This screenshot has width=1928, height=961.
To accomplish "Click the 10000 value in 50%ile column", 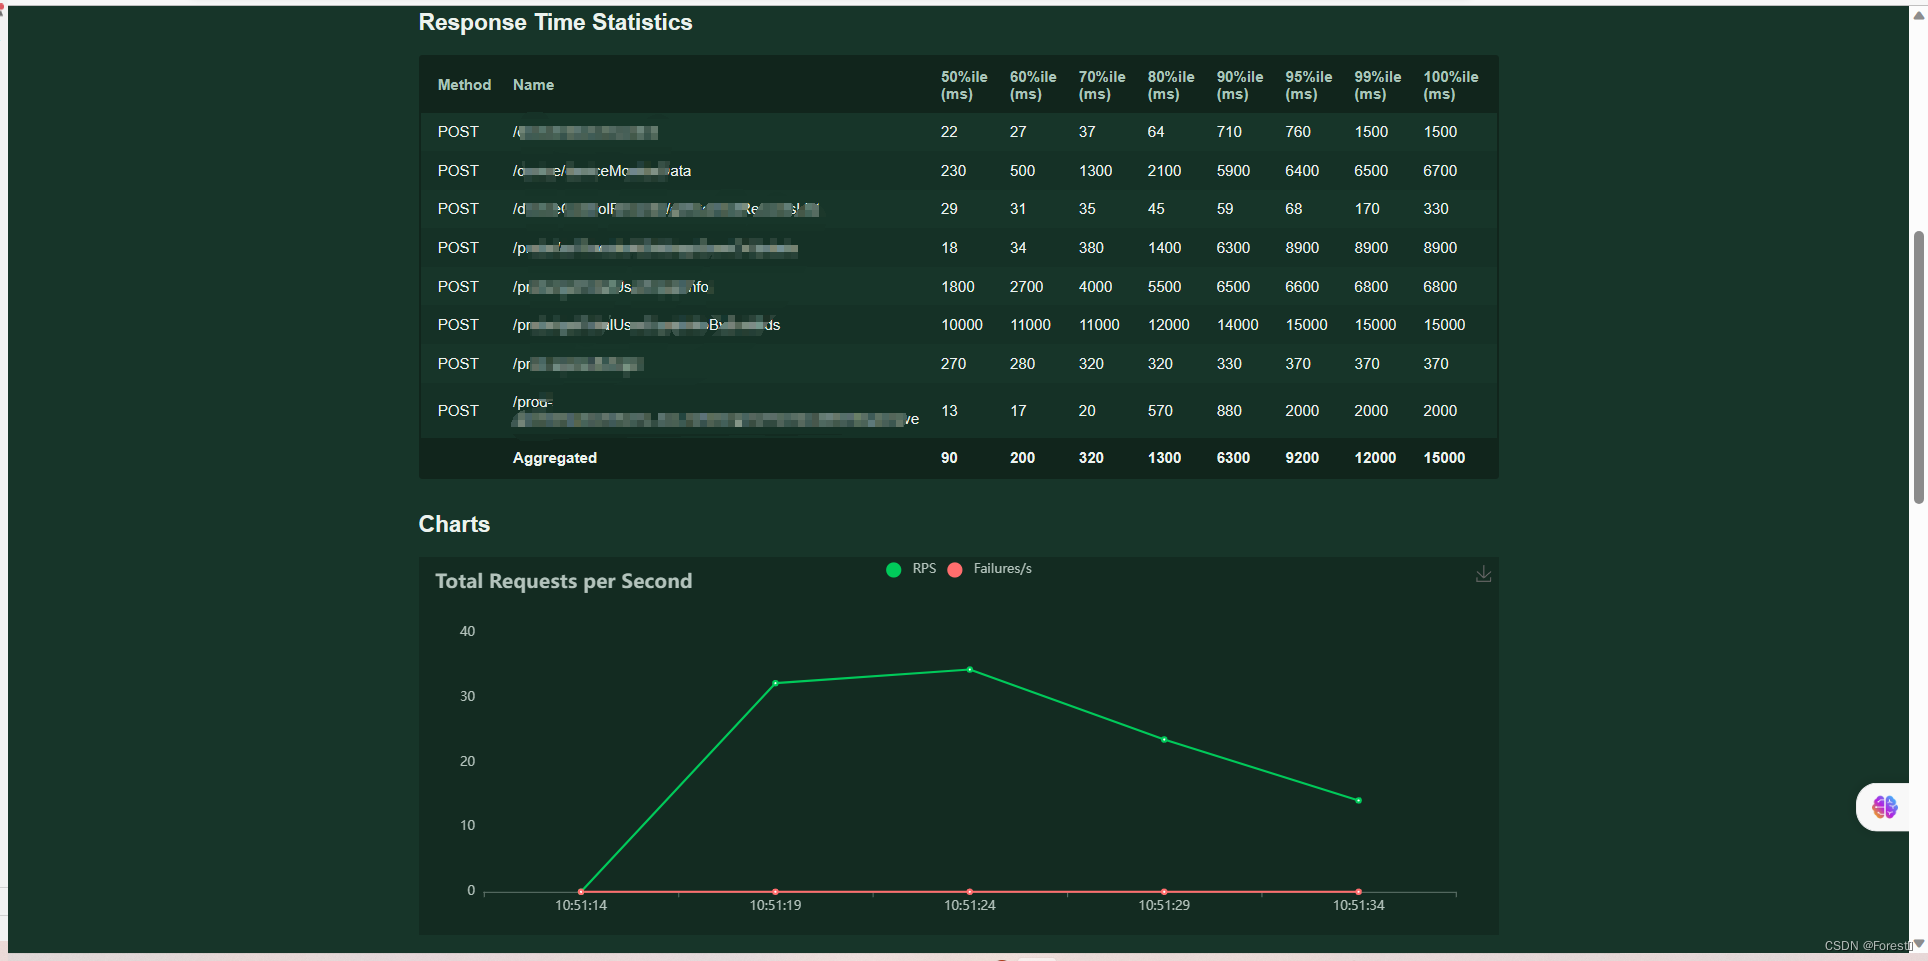I will [962, 325].
